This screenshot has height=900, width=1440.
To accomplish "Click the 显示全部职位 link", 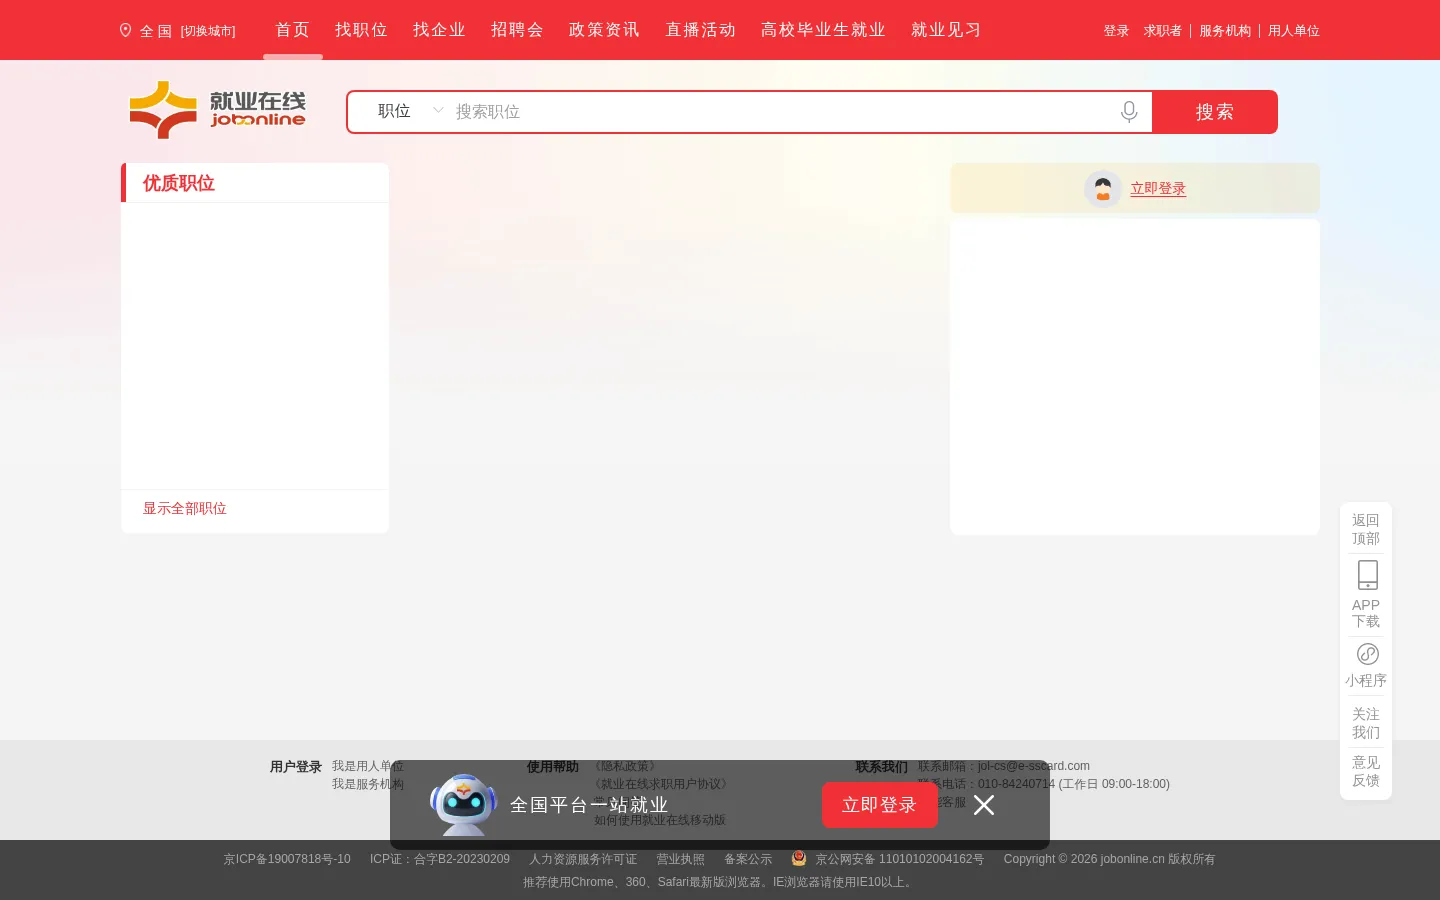I will click(x=185, y=508).
